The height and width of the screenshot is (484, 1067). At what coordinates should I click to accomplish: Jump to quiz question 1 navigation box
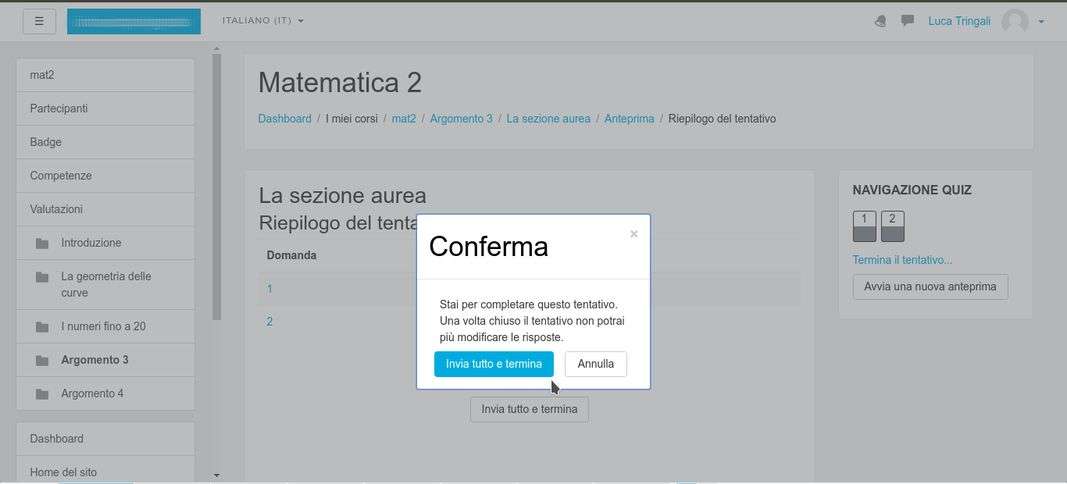click(864, 226)
